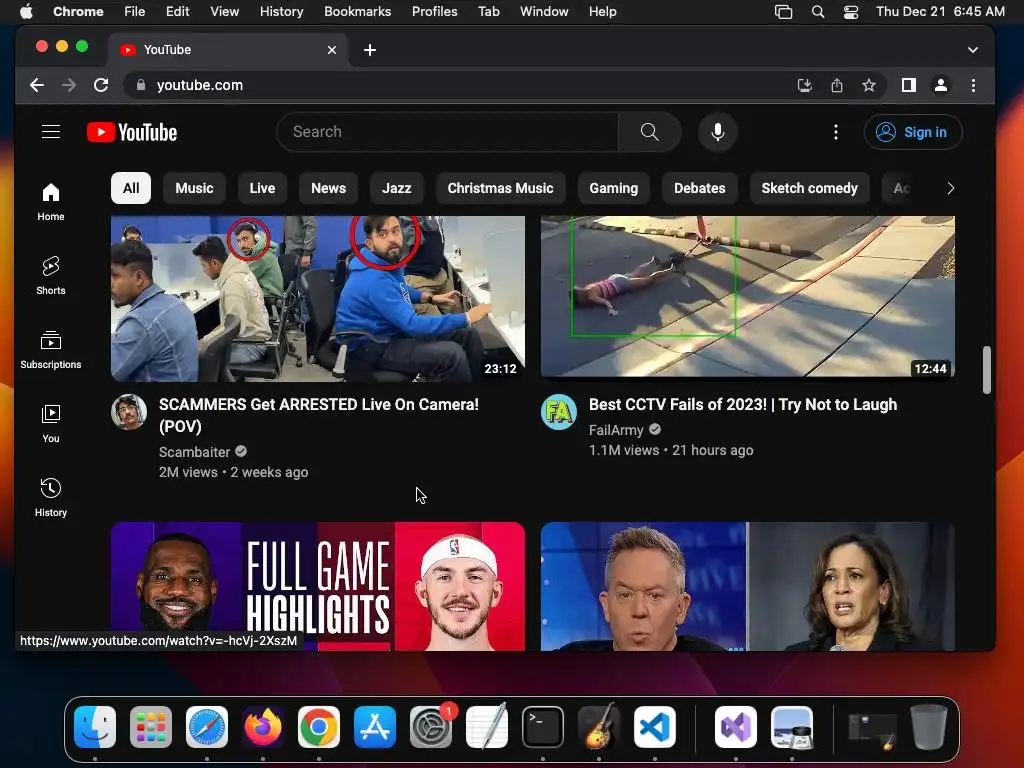Share this page via address bar icon
This screenshot has height=768, width=1024.
[837, 85]
